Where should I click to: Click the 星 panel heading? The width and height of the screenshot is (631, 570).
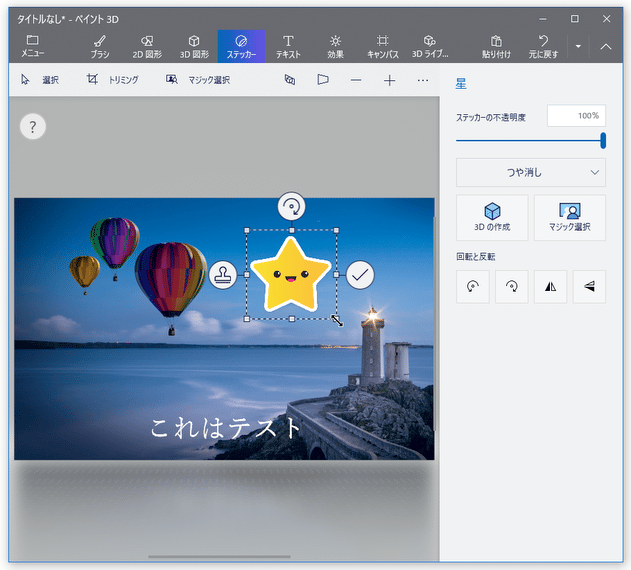[x=461, y=84]
